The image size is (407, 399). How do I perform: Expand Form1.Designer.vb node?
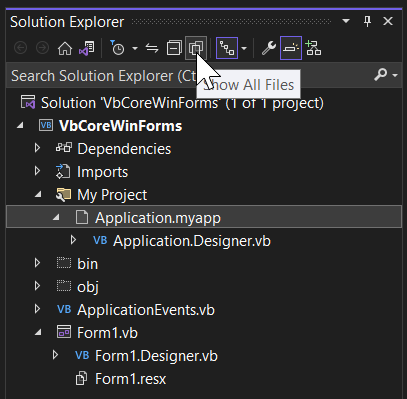55,355
